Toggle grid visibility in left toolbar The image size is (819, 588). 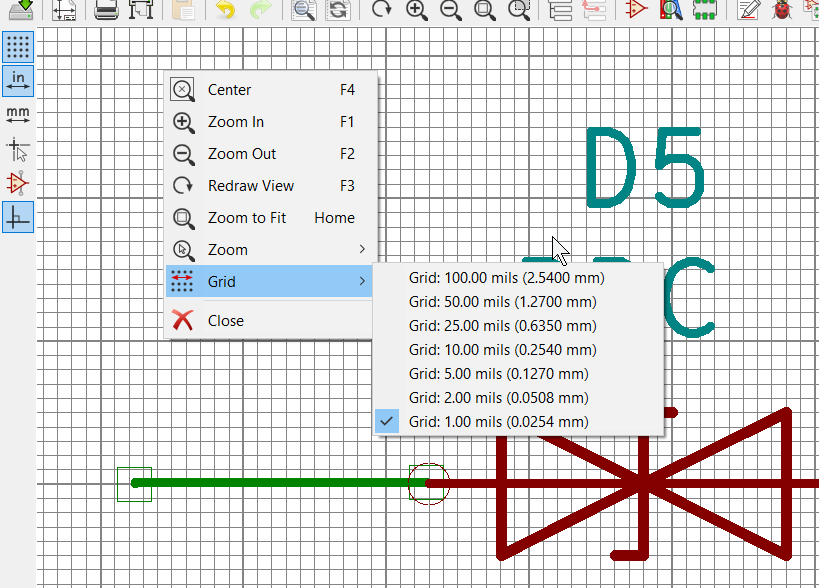tap(18, 47)
